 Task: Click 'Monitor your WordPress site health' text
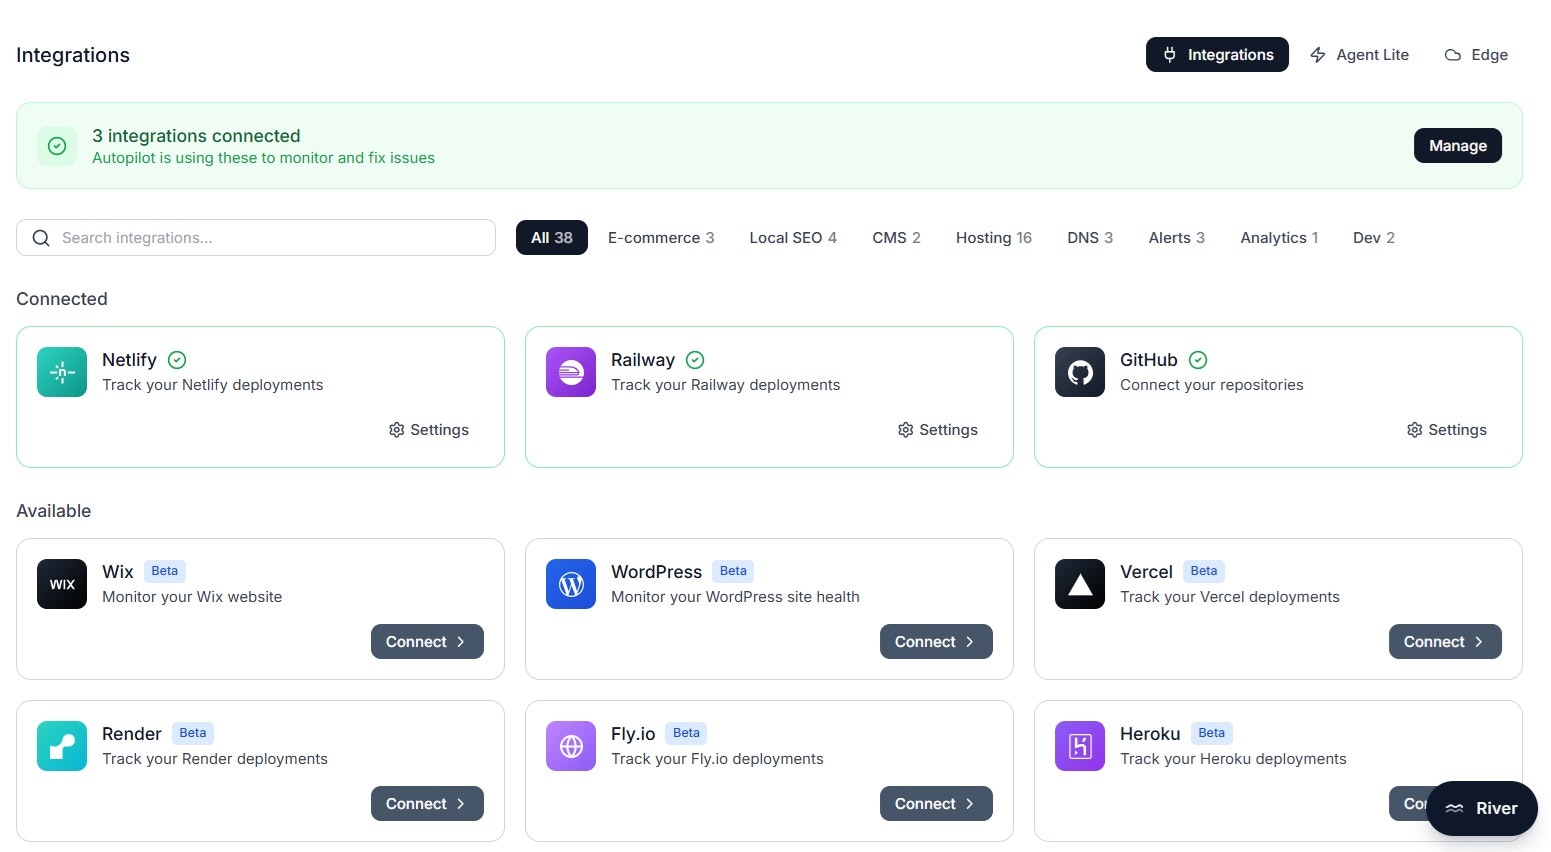tap(735, 597)
